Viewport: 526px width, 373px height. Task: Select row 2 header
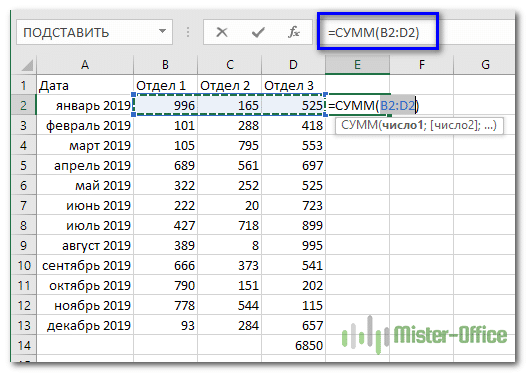click(x=23, y=105)
